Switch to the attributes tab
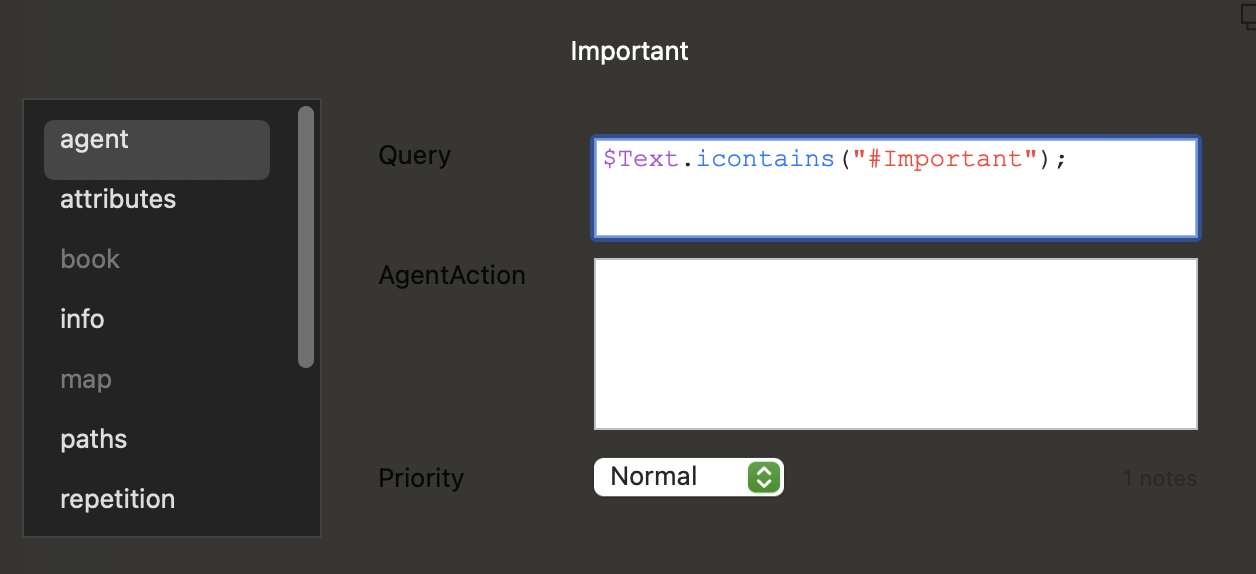The height and width of the screenshot is (574, 1256). [x=118, y=199]
